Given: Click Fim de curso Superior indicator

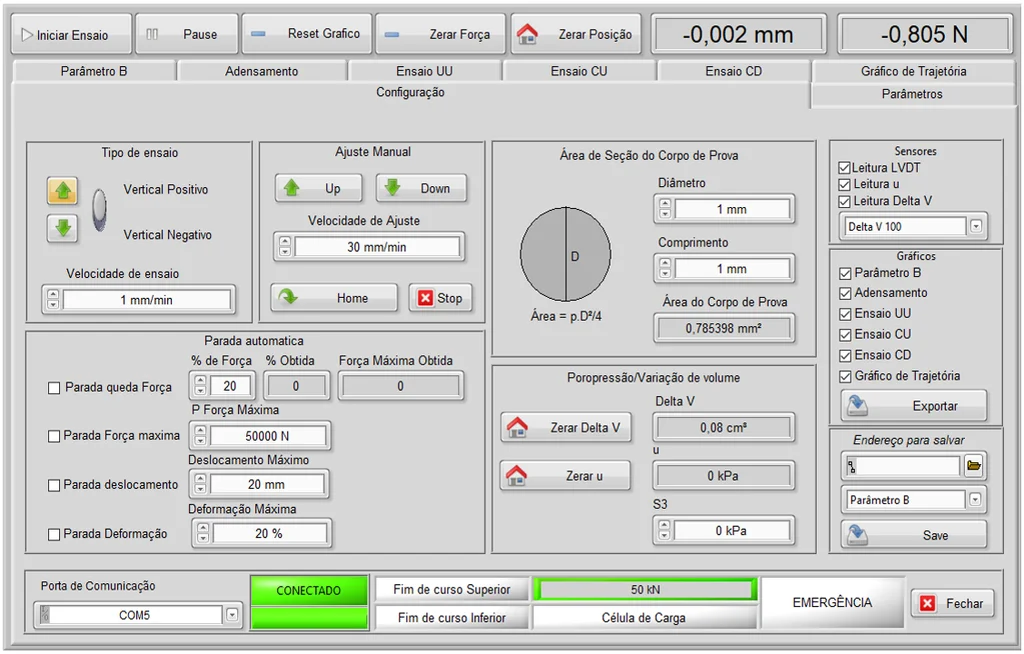Looking at the screenshot, I should pos(452,589).
